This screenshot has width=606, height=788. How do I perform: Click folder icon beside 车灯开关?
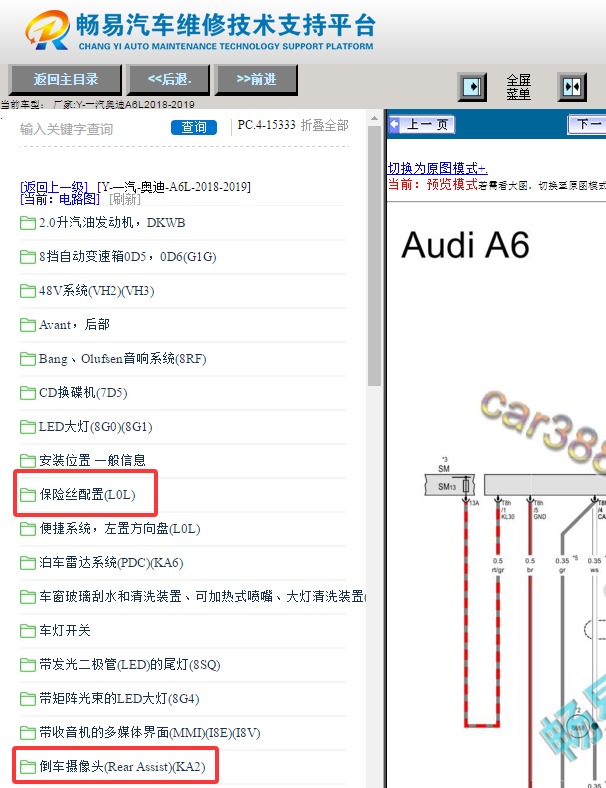[x=28, y=631]
